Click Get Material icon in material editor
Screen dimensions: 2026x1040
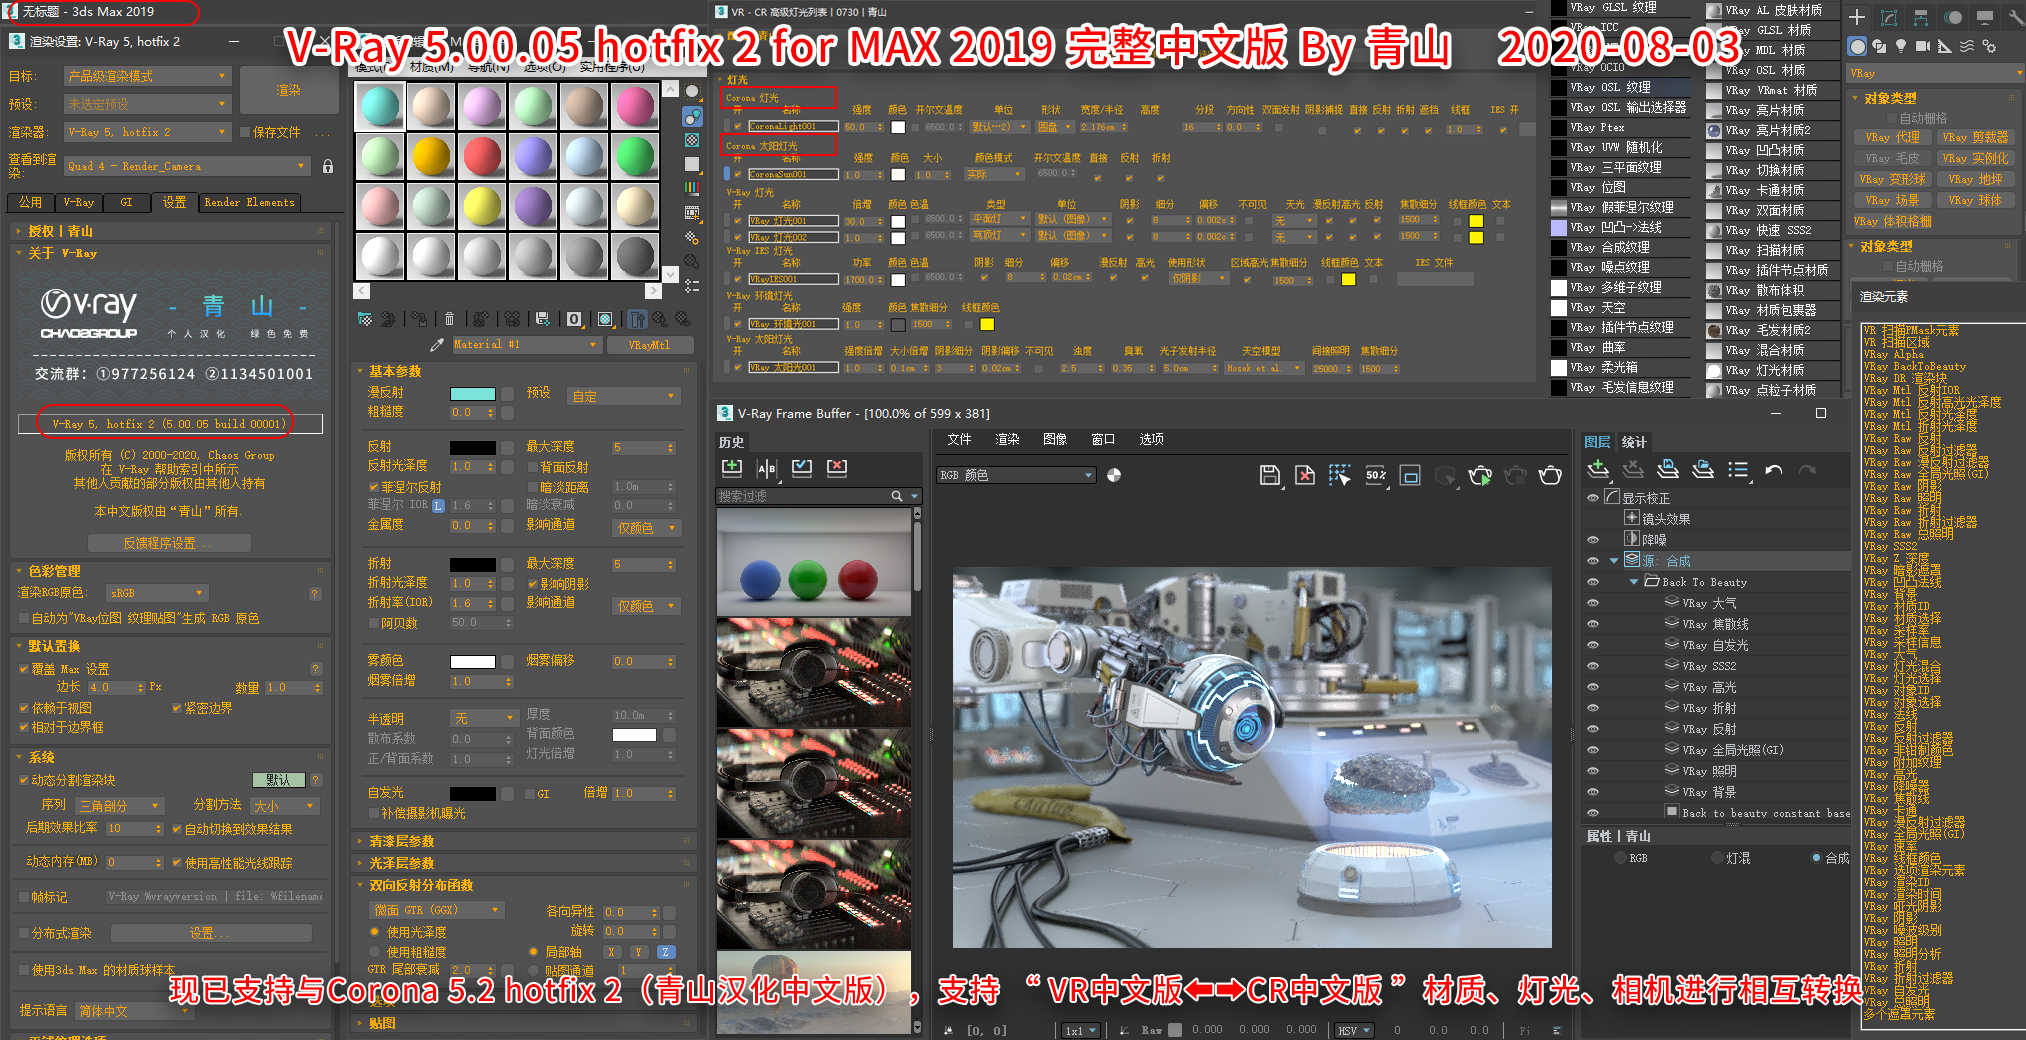click(365, 319)
